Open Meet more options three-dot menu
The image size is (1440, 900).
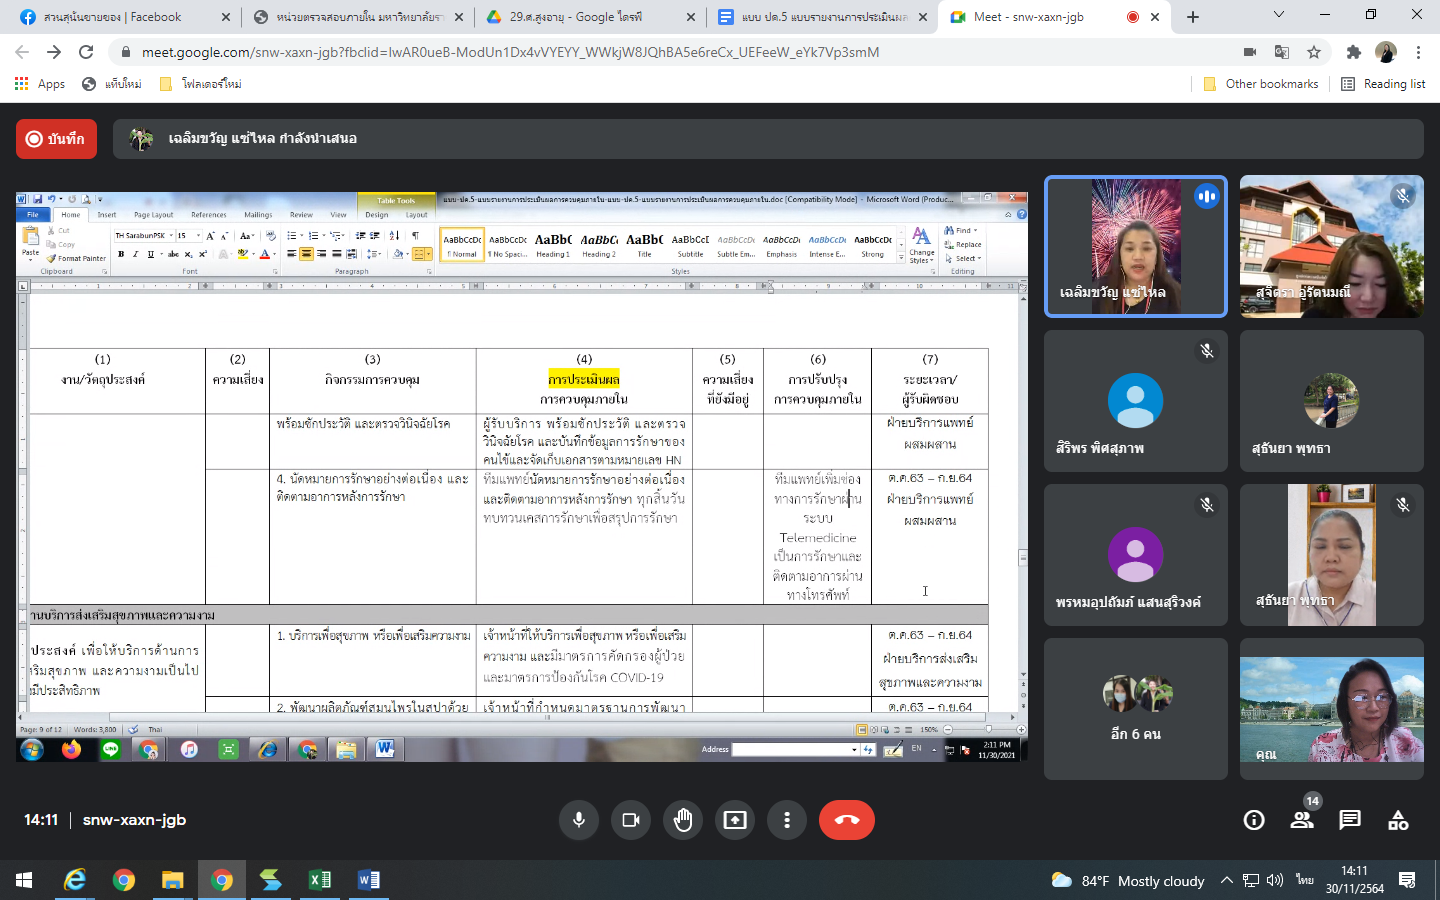point(787,820)
